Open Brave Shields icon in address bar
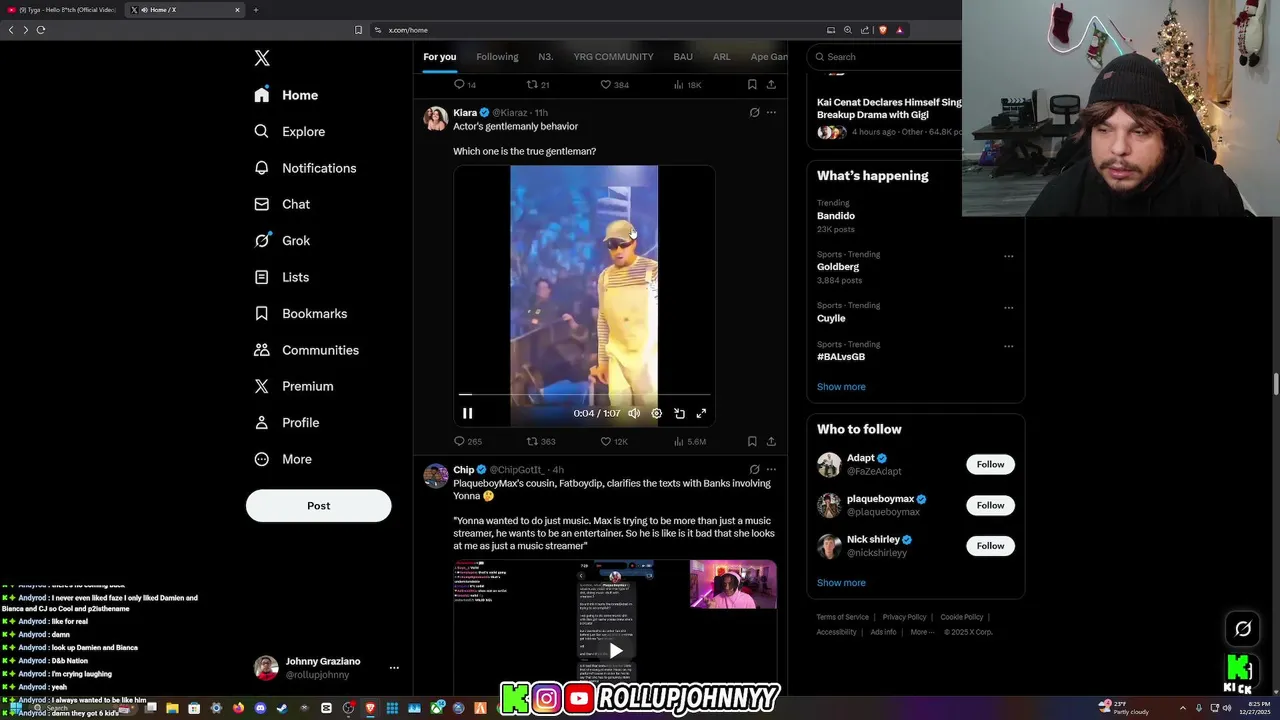Image resolution: width=1280 pixels, height=720 pixels. point(883,30)
